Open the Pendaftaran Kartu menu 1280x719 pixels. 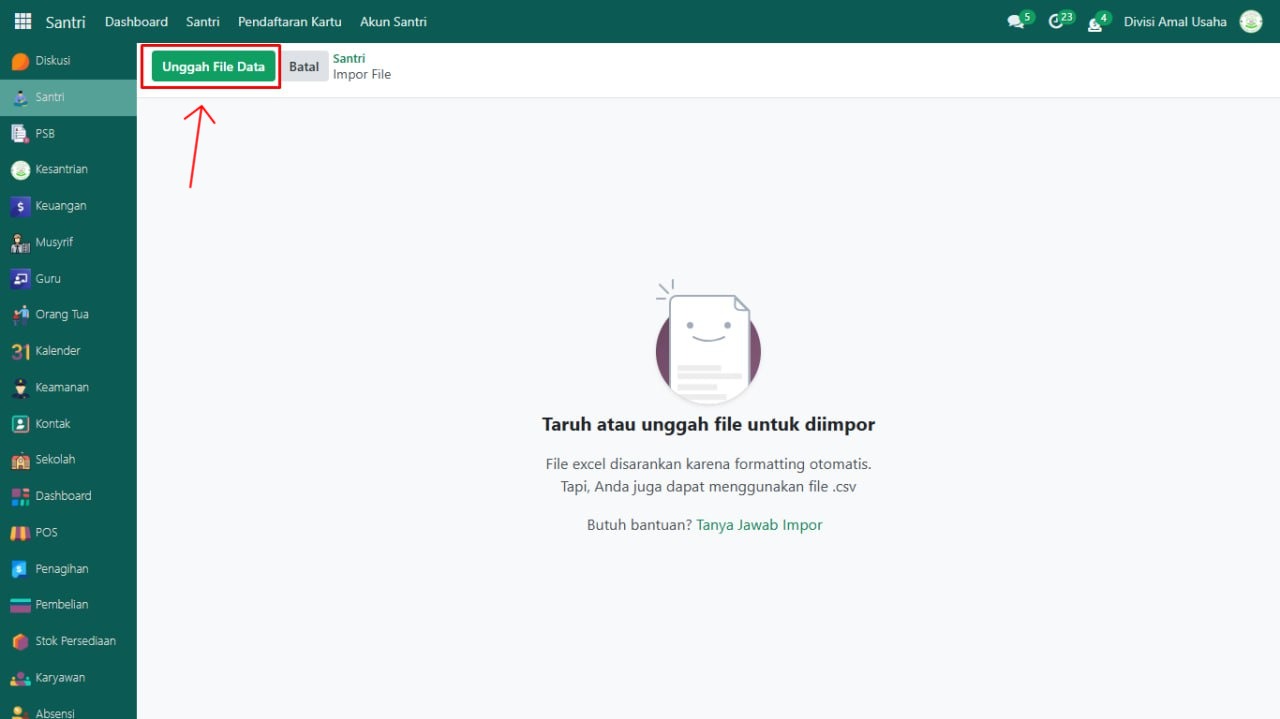coord(289,22)
